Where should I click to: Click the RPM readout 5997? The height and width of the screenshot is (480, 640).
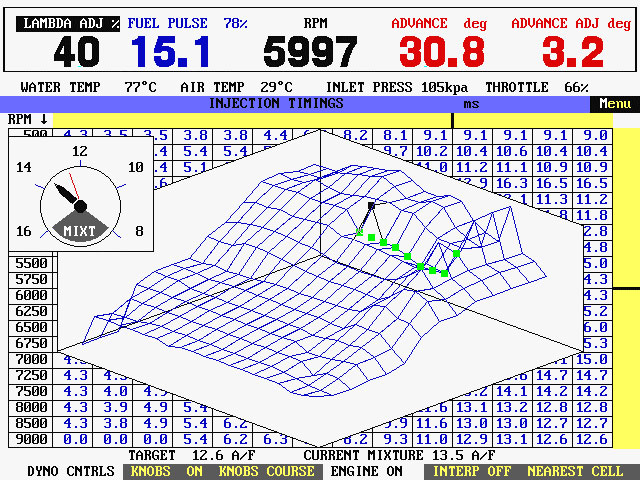pos(310,52)
